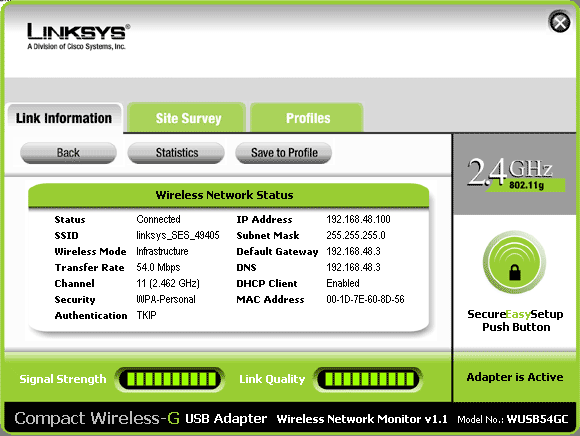580x436 pixels.
Task: Push the SecureEasySetup lock button
Action: pyautogui.click(x=515, y=263)
